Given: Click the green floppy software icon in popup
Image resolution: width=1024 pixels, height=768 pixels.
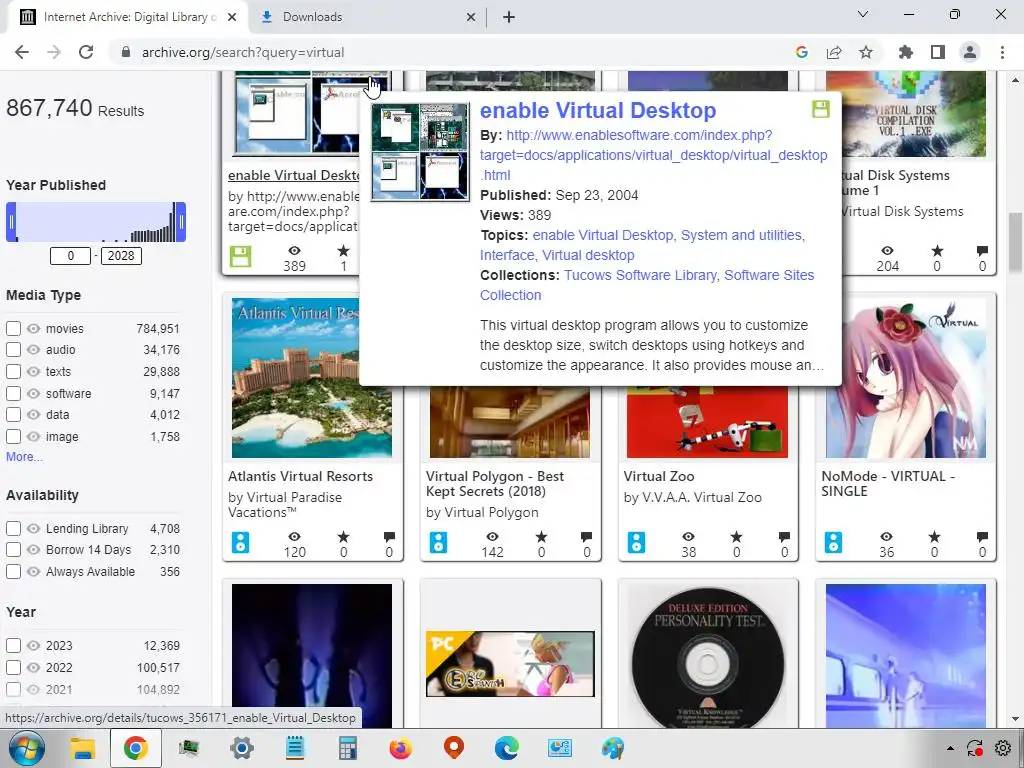Looking at the screenshot, I should (x=821, y=109).
